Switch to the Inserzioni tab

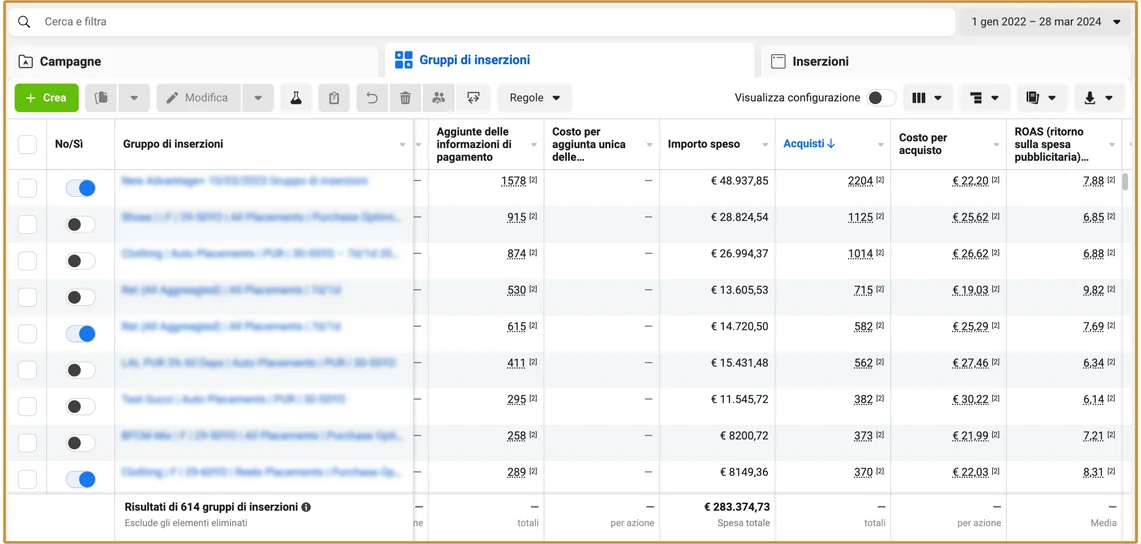[946, 62]
